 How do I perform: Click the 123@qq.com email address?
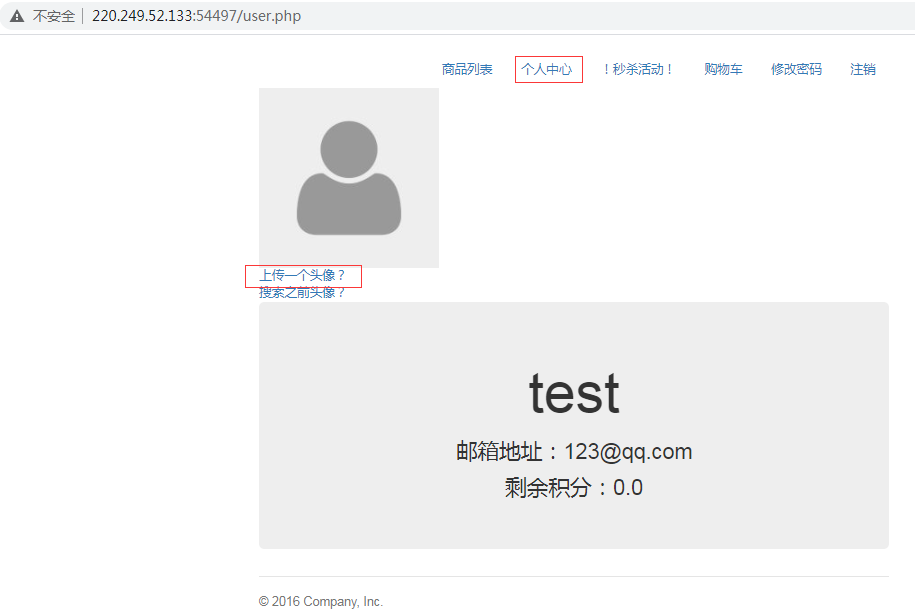628,452
